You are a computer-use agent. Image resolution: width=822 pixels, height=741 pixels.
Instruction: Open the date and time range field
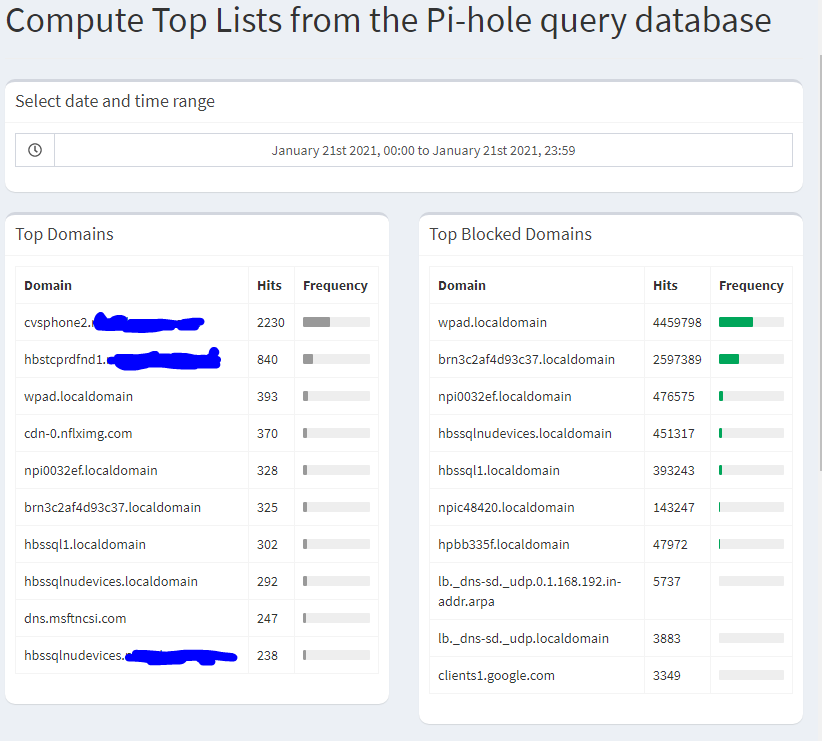click(x=423, y=151)
